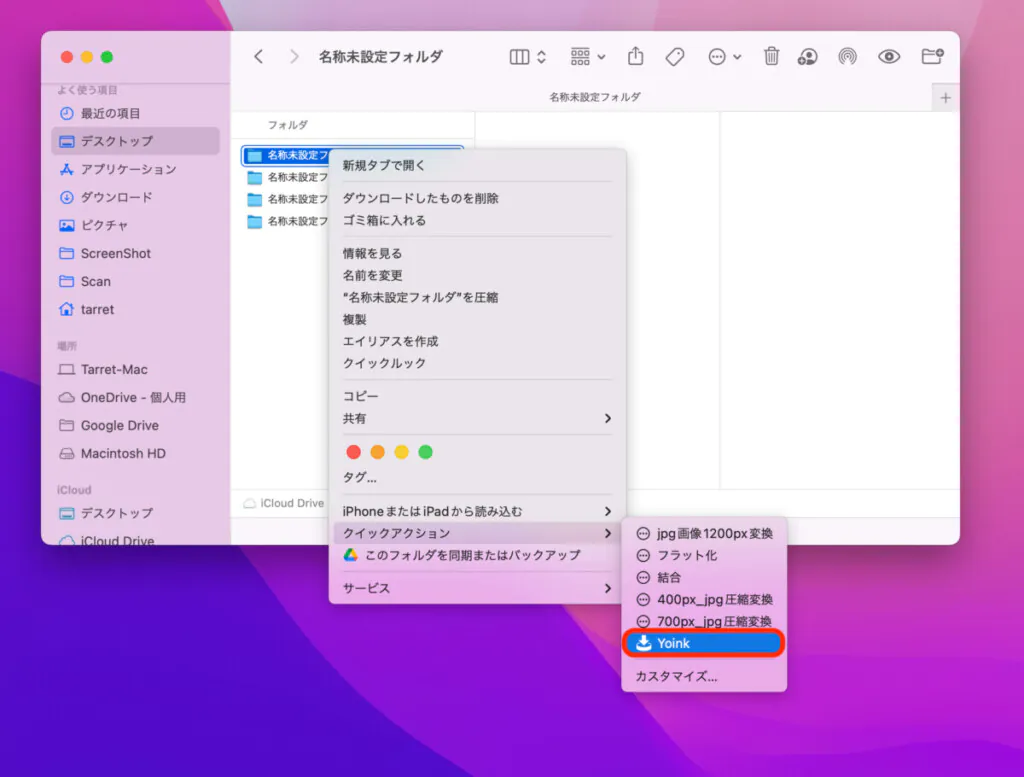Expand the group-by dropdown arrow

[x=601, y=57]
